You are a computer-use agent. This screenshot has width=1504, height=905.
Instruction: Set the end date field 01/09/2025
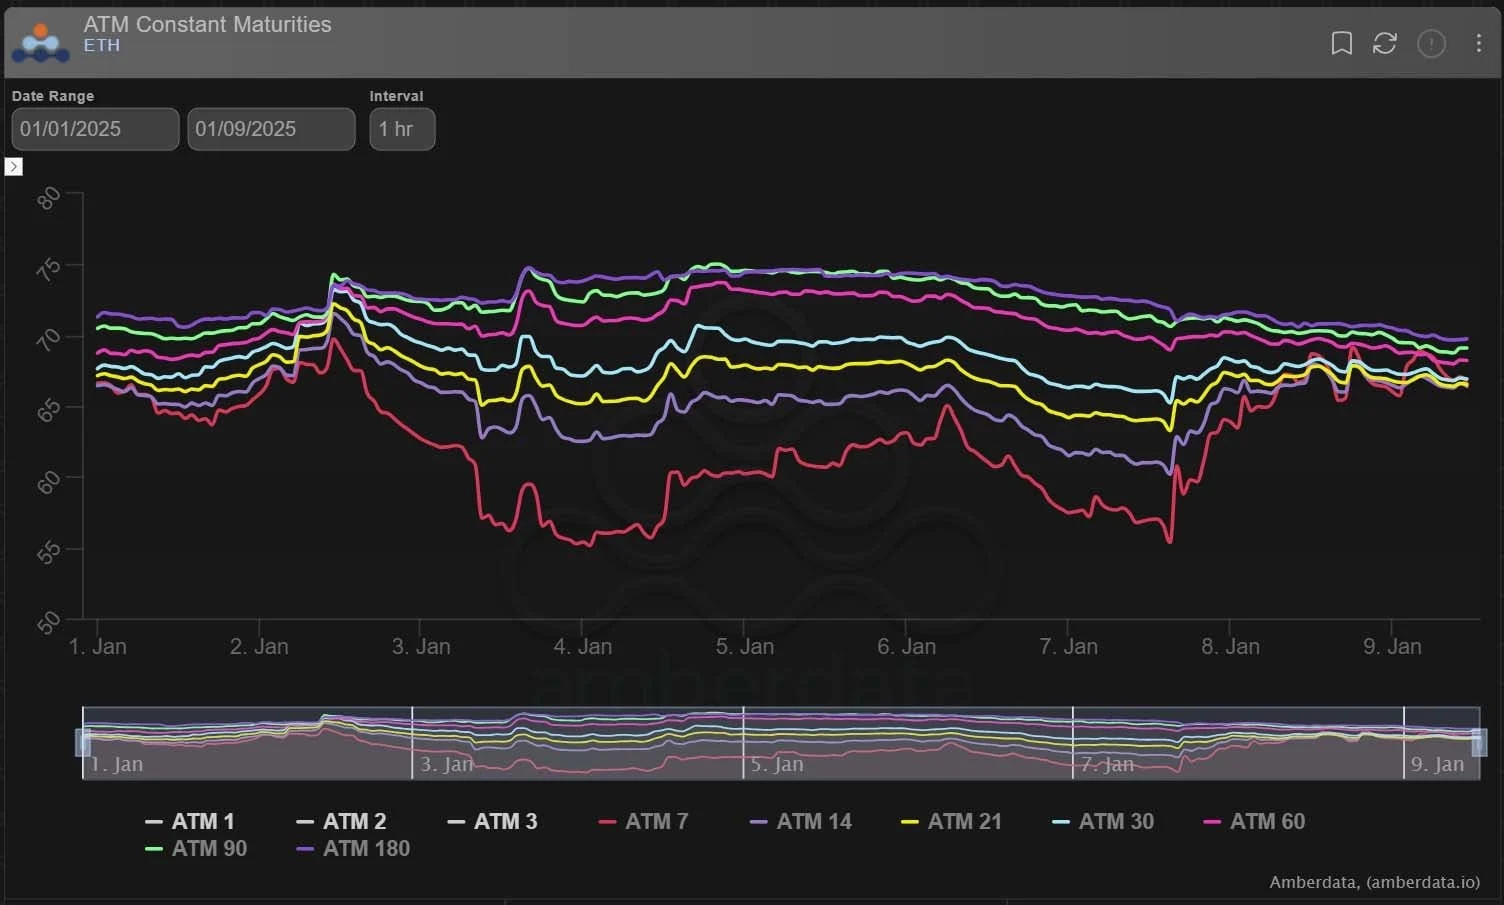[x=271, y=129]
